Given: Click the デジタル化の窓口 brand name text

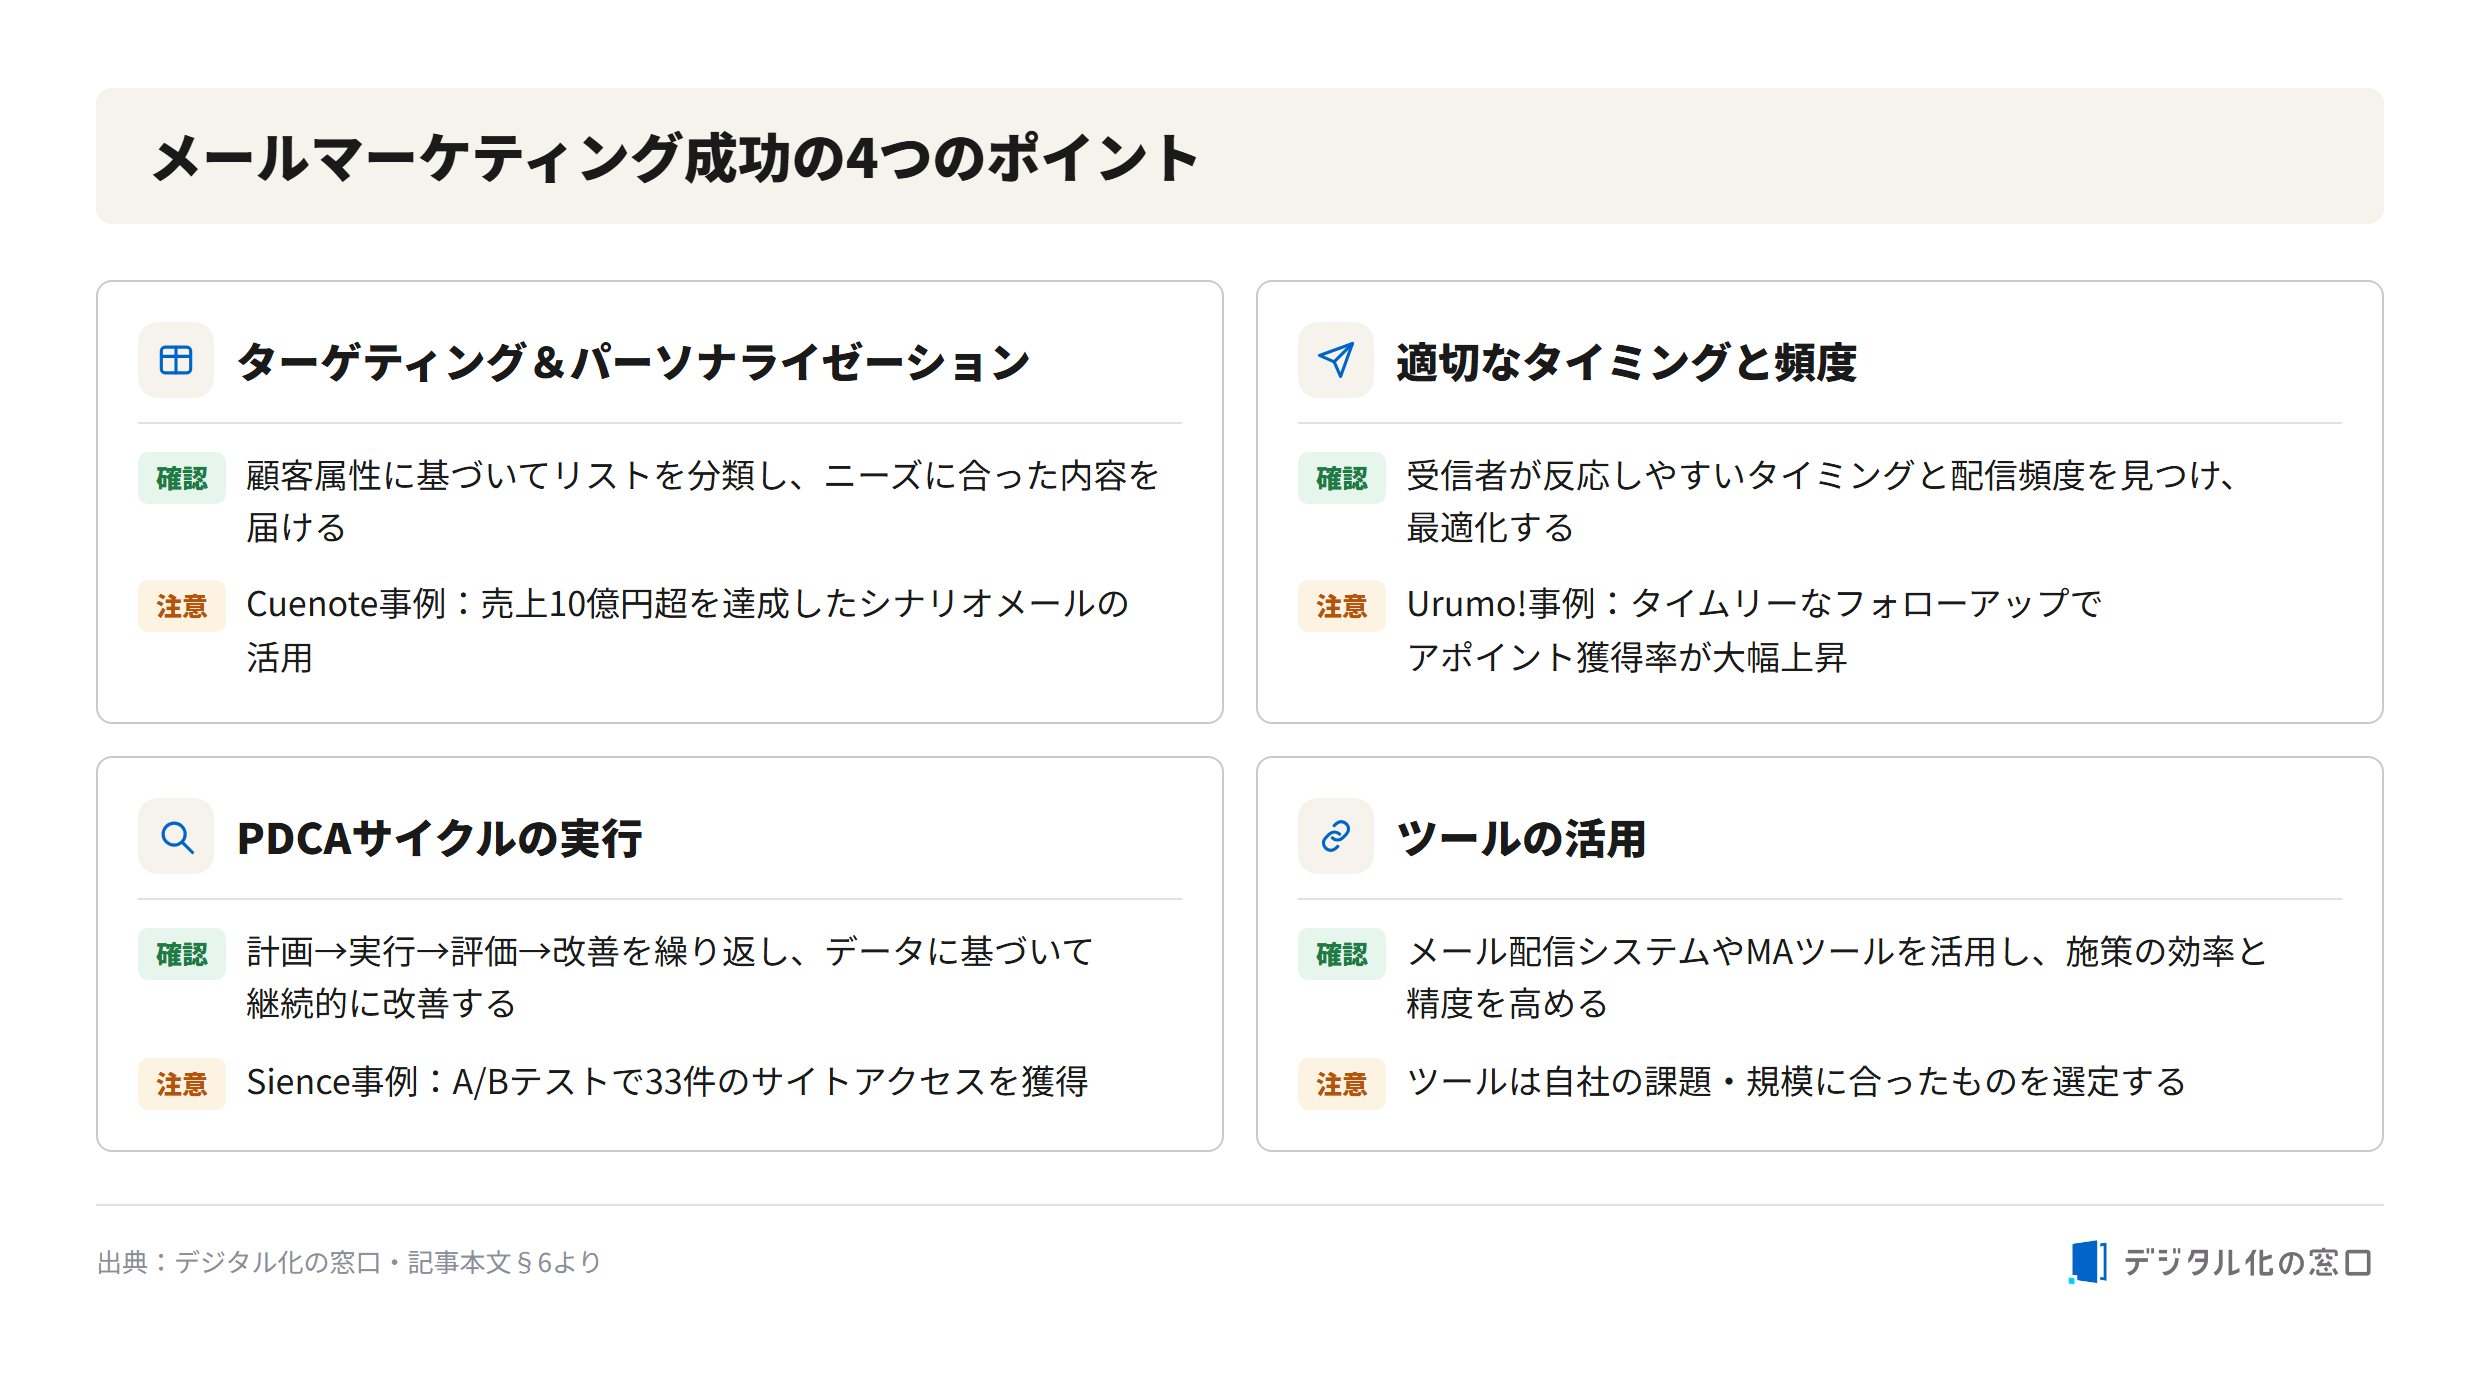Looking at the screenshot, I should (2247, 1263).
